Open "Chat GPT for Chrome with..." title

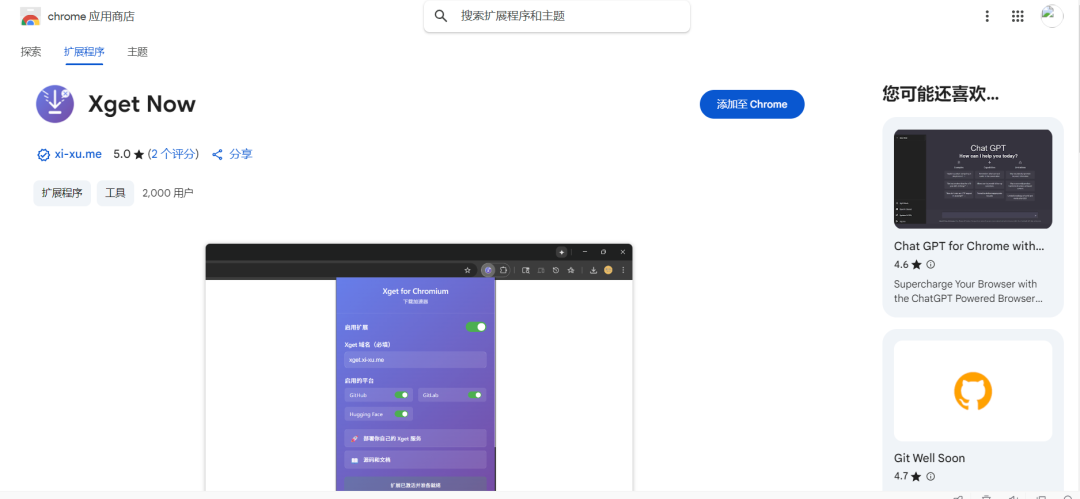click(x=969, y=246)
